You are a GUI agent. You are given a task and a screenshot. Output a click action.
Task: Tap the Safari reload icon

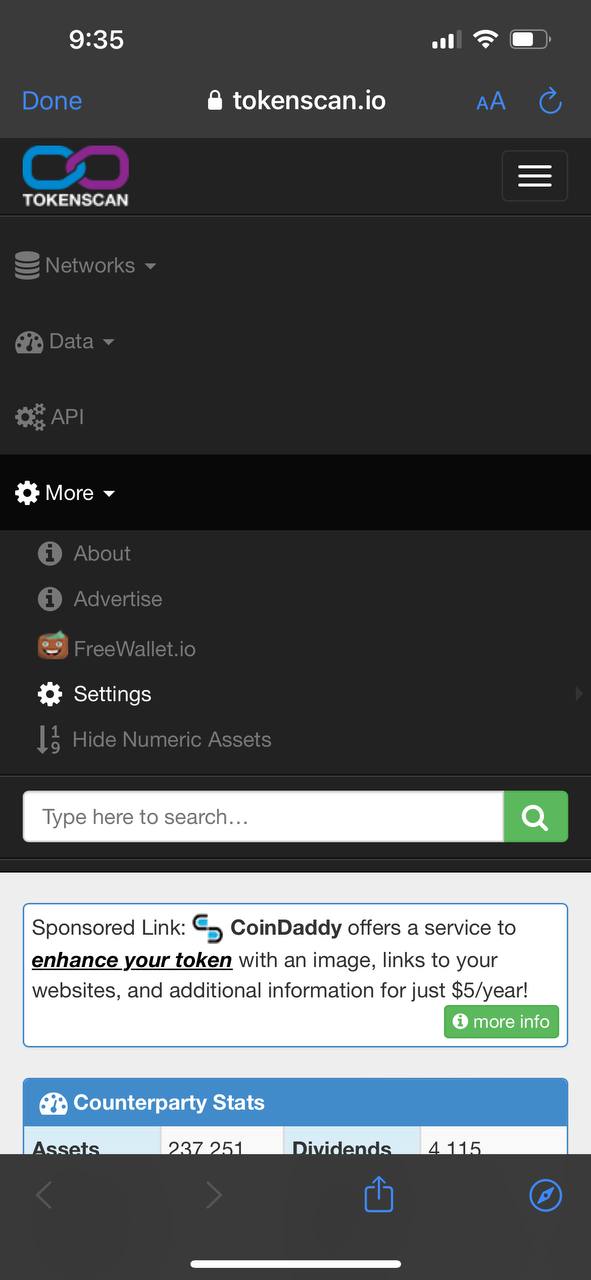tap(550, 101)
